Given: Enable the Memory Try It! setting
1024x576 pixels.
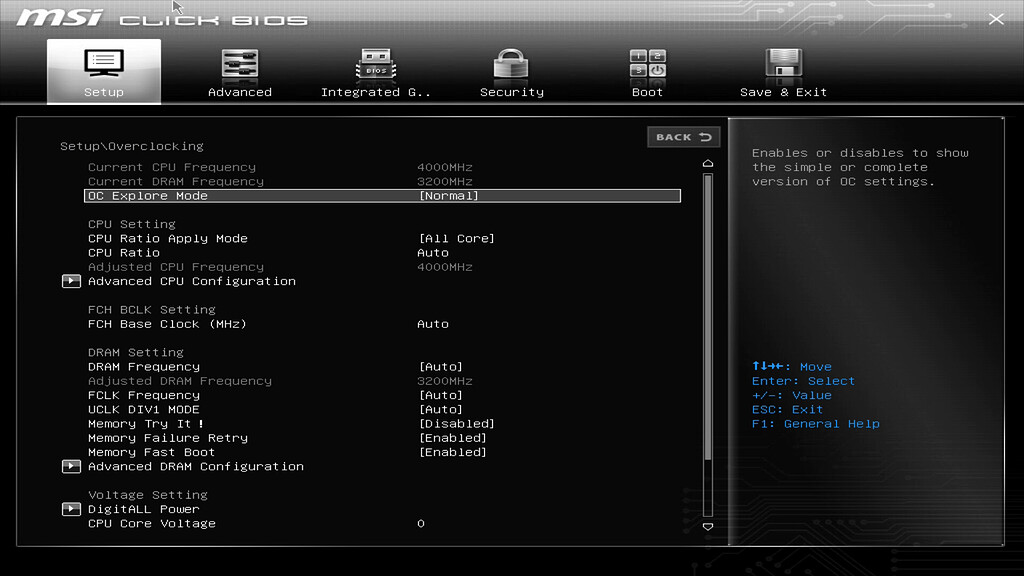Looking at the screenshot, I should [x=456, y=423].
